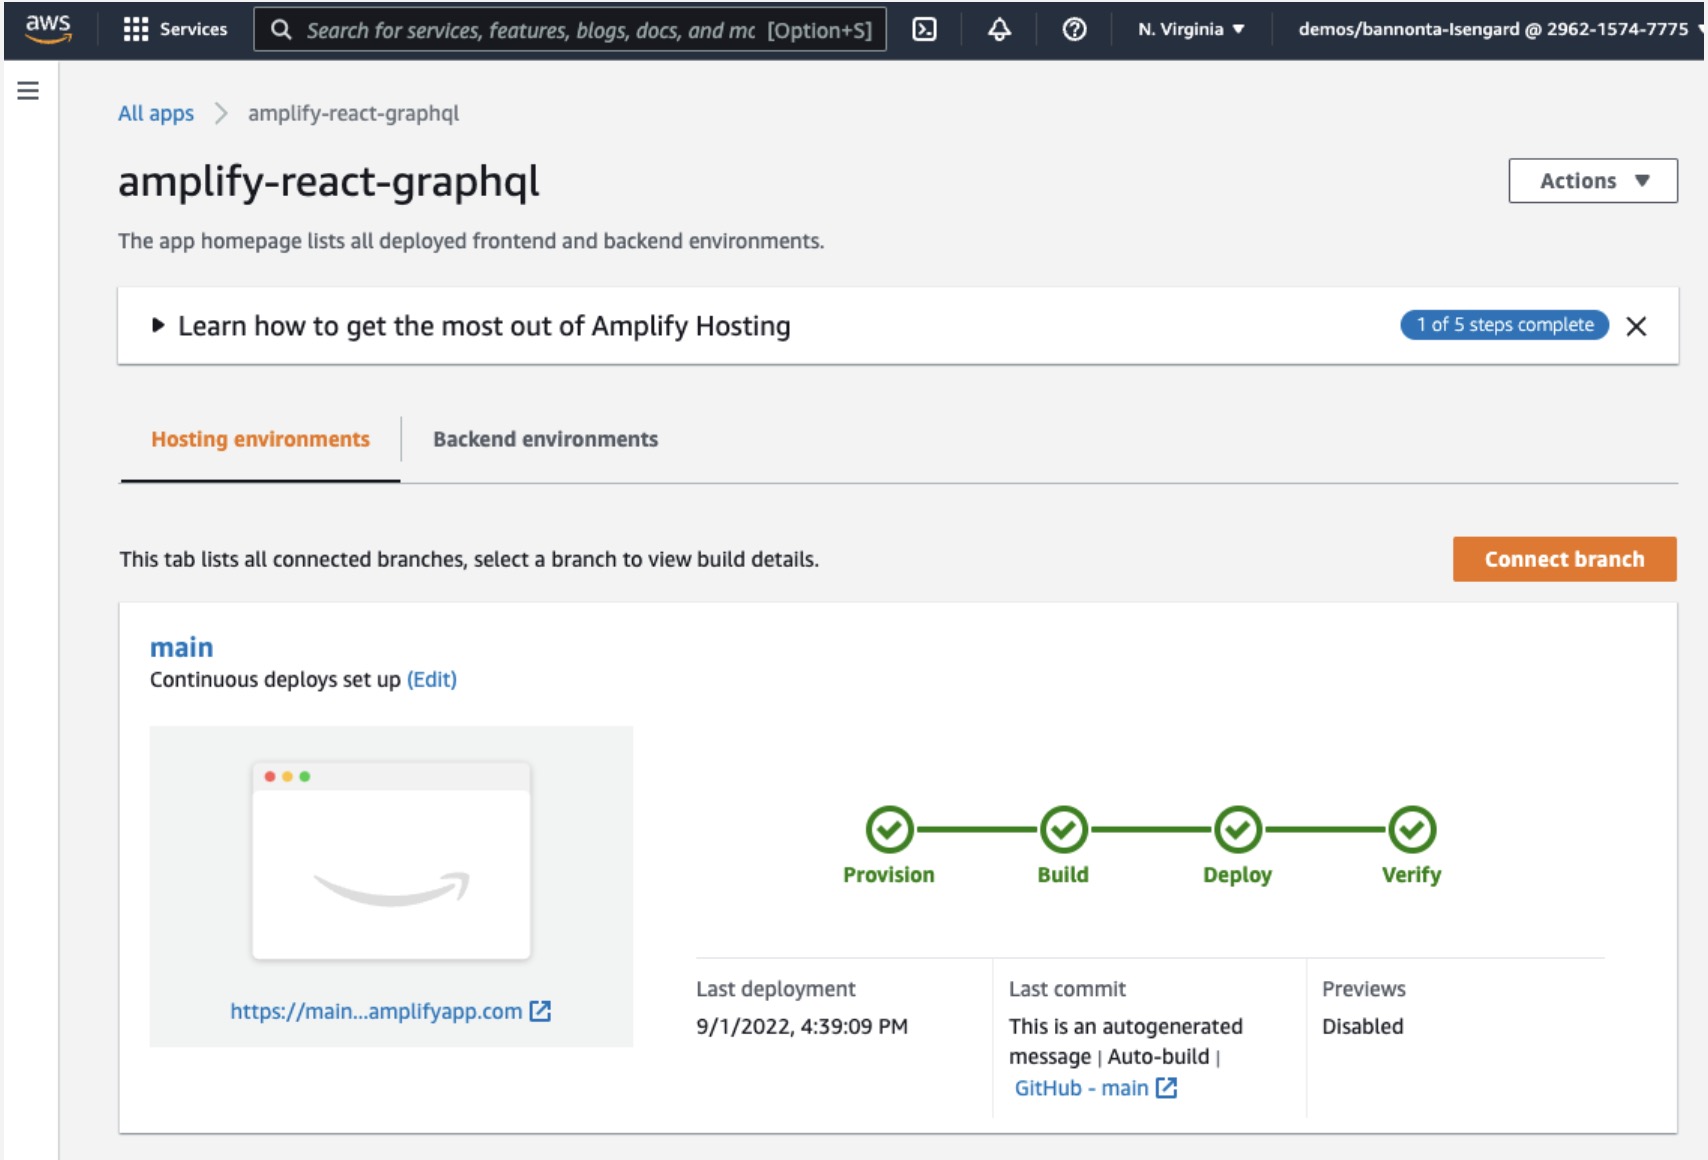Click the Build step checkmark icon

(x=1063, y=829)
